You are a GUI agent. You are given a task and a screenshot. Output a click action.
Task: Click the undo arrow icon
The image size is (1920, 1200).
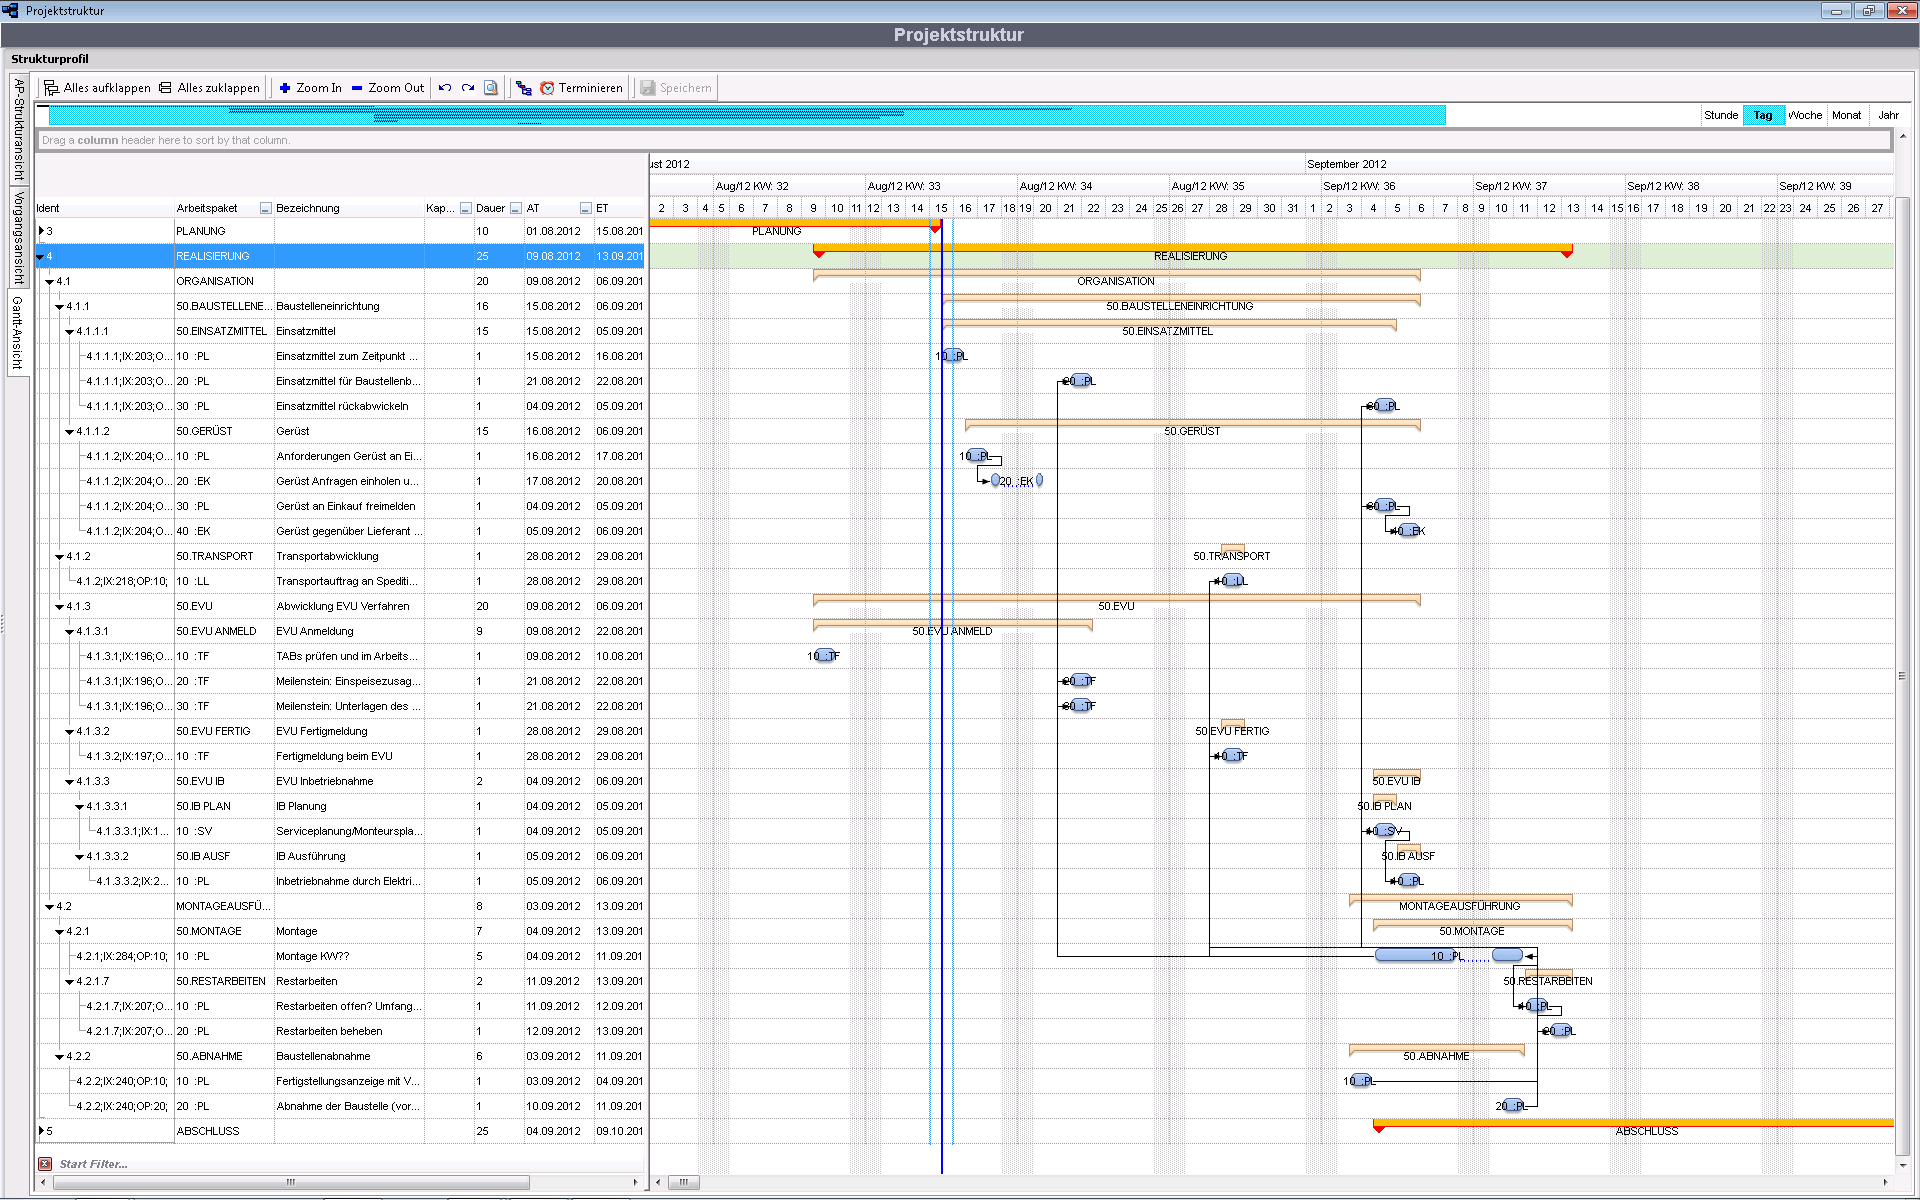pyautogui.click(x=445, y=88)
